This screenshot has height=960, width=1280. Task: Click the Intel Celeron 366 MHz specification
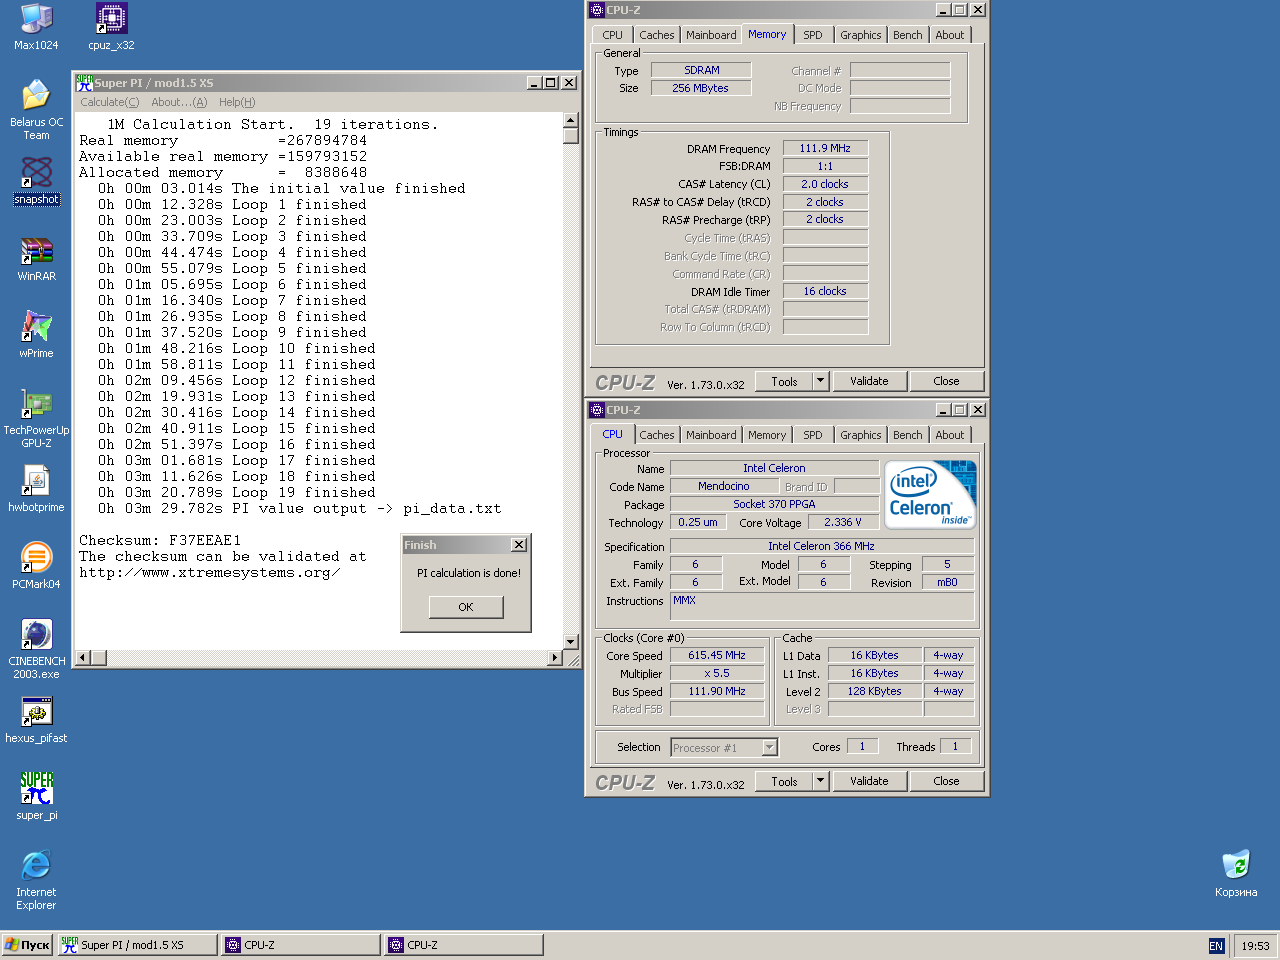[x=821, y=546]
